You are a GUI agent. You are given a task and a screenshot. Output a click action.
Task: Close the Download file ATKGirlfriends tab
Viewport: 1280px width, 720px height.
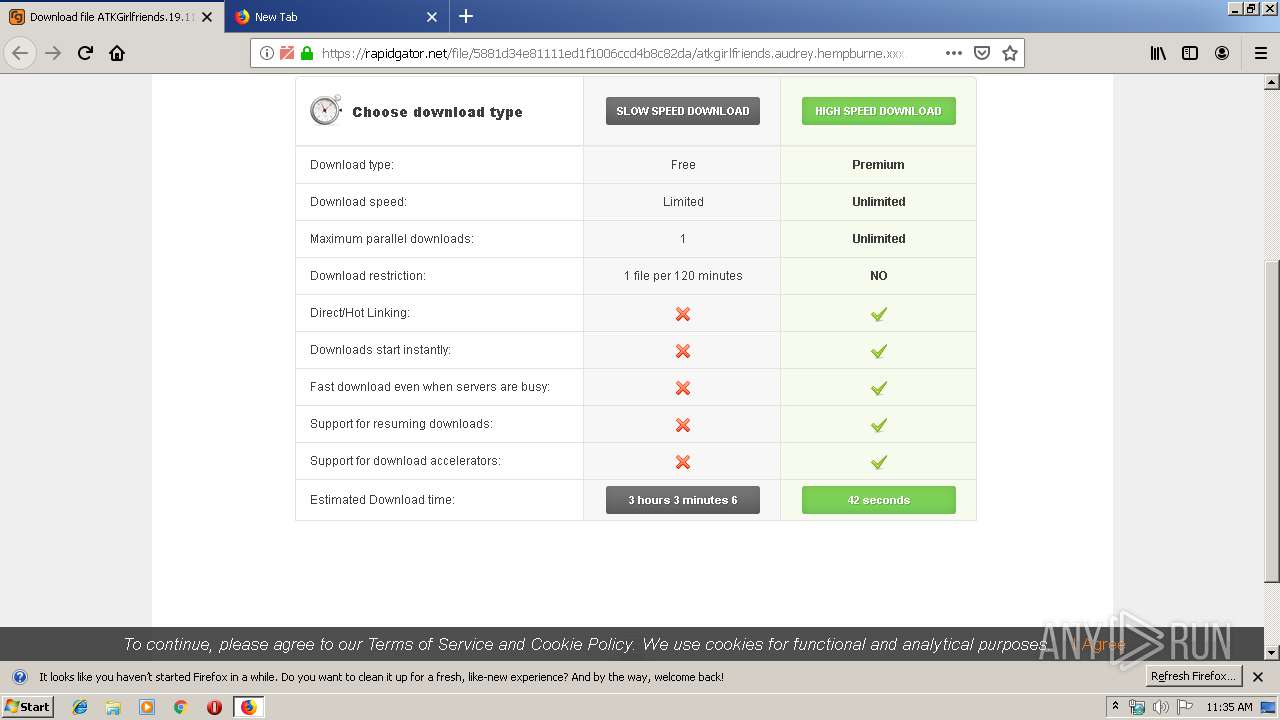coord(207,17)
